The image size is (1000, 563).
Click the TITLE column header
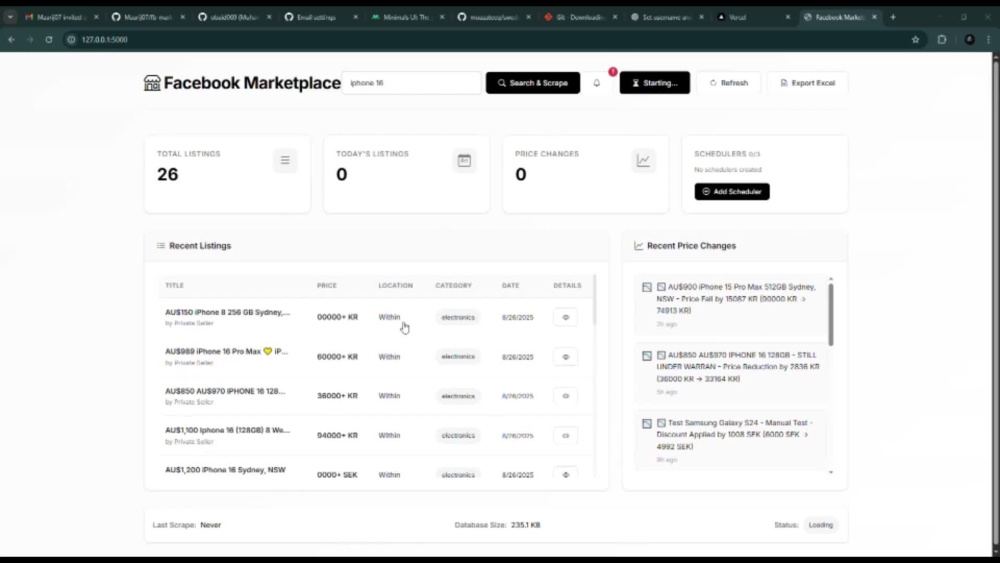[174, 286]
